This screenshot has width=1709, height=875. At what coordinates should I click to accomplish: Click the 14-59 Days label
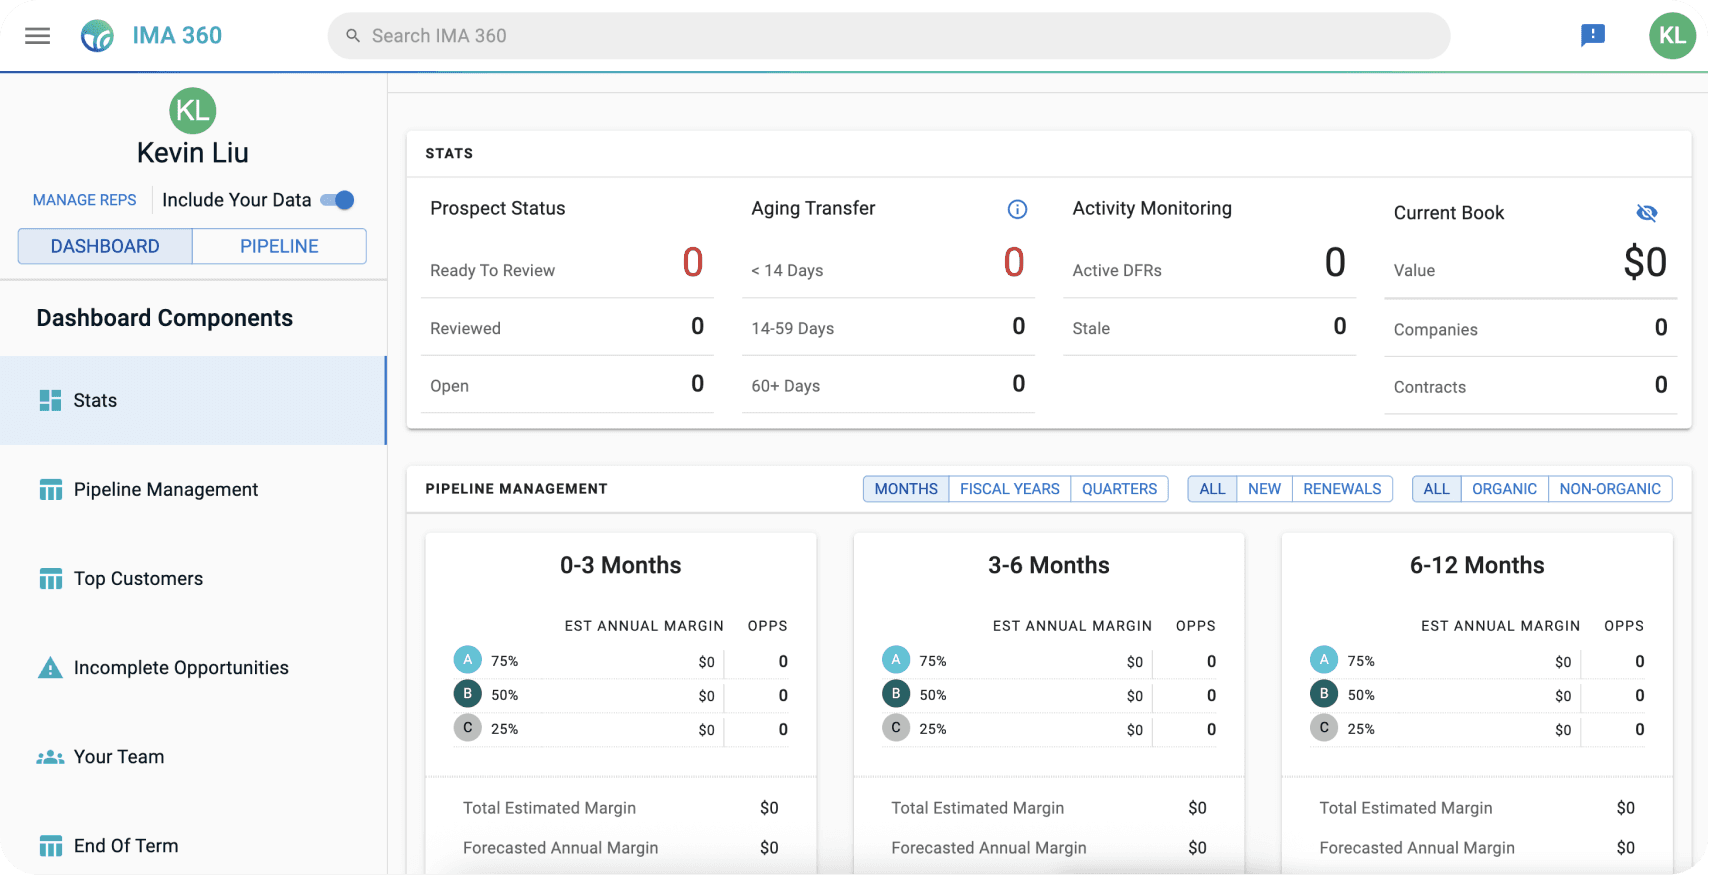(793, 329)
